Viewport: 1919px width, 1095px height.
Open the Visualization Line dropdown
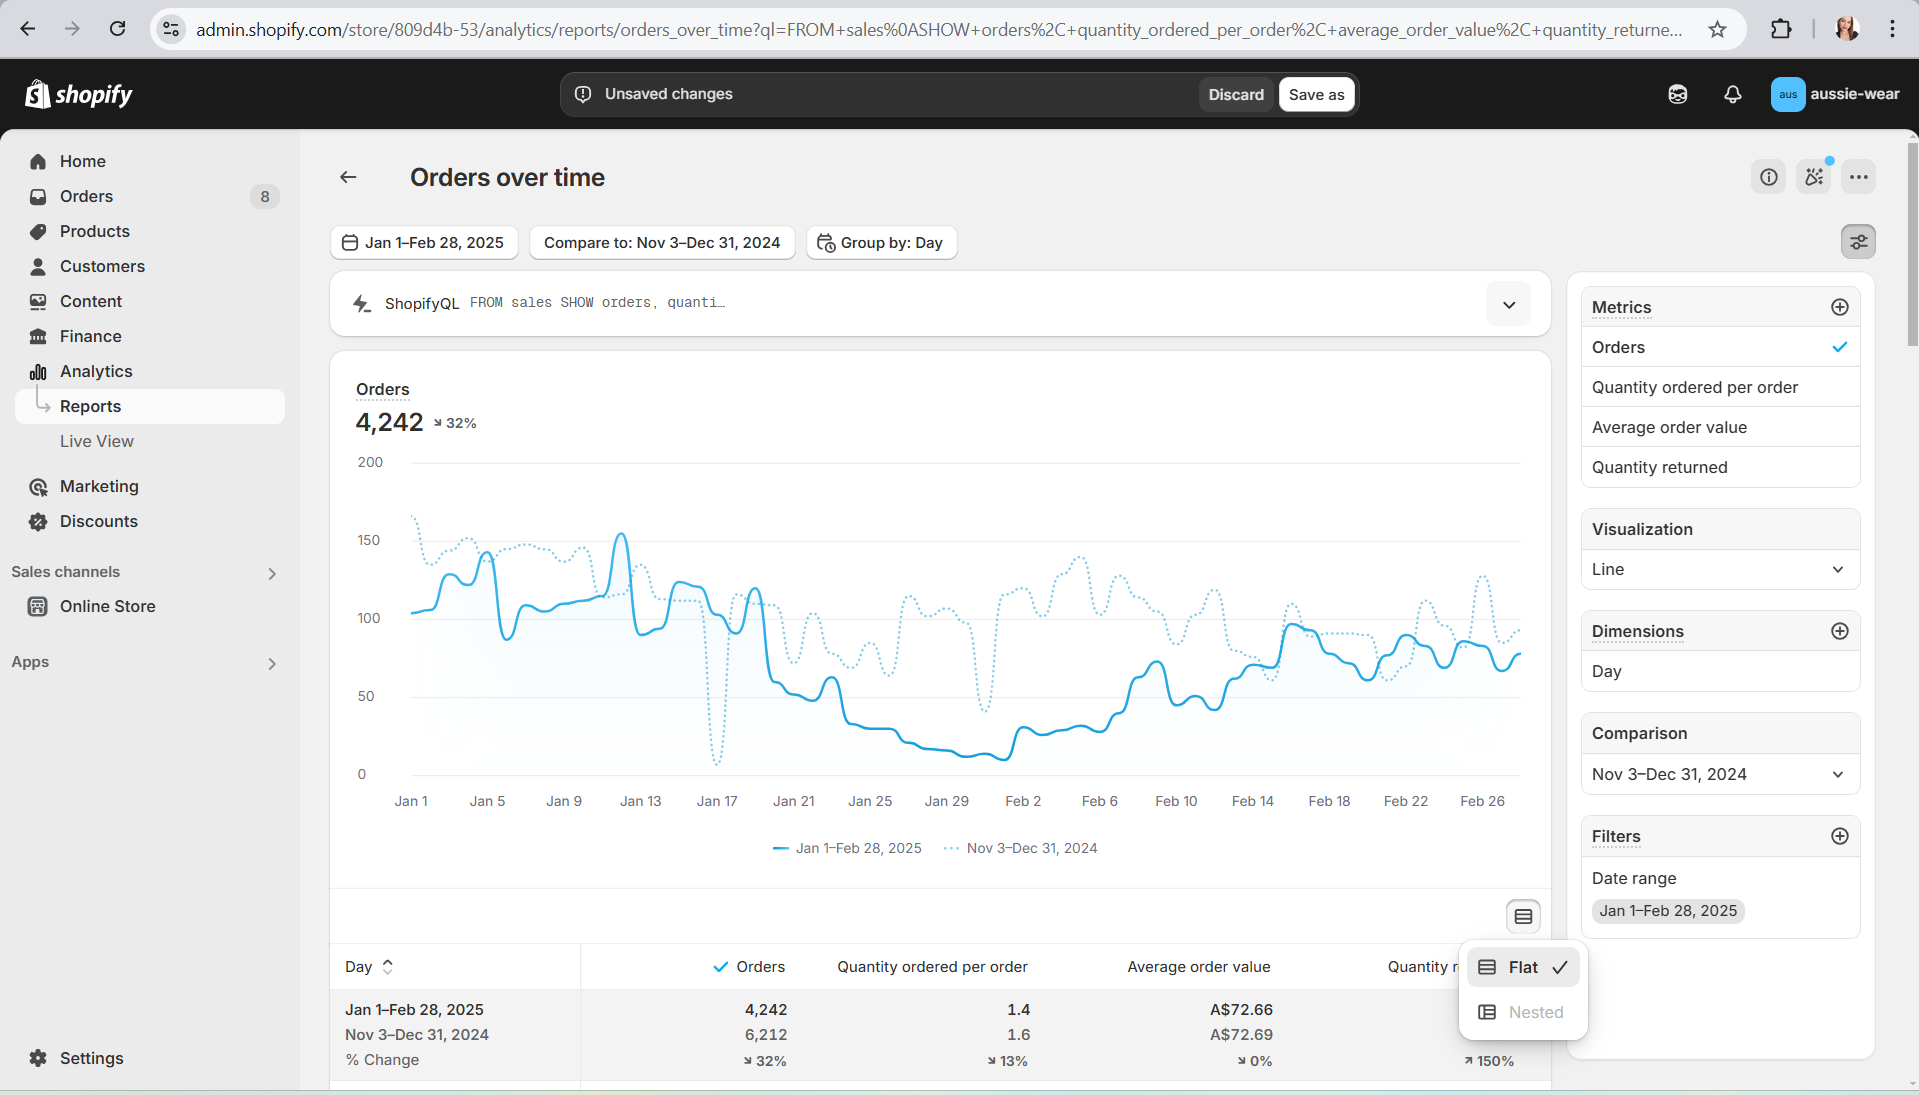coord(1719,569)
